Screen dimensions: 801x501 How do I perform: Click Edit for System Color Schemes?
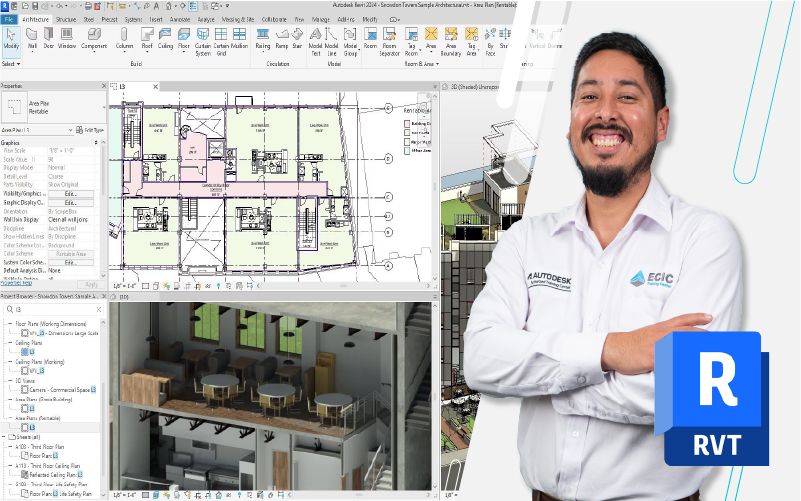click(70, 263)
